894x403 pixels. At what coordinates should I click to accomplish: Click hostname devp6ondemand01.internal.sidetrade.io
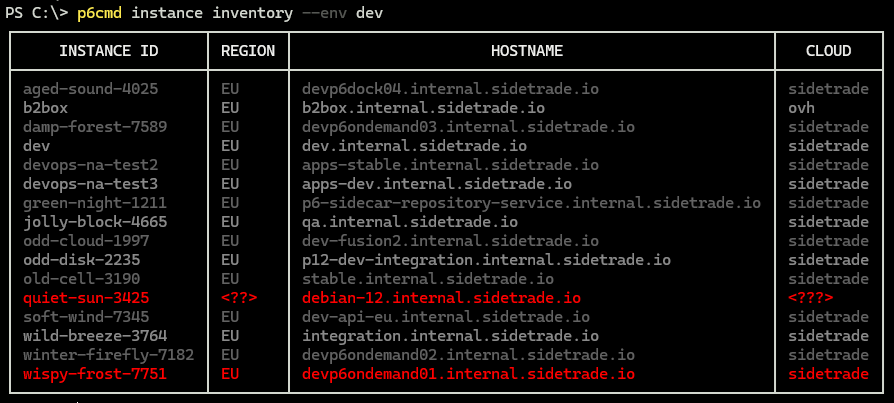tap(469, 374)
